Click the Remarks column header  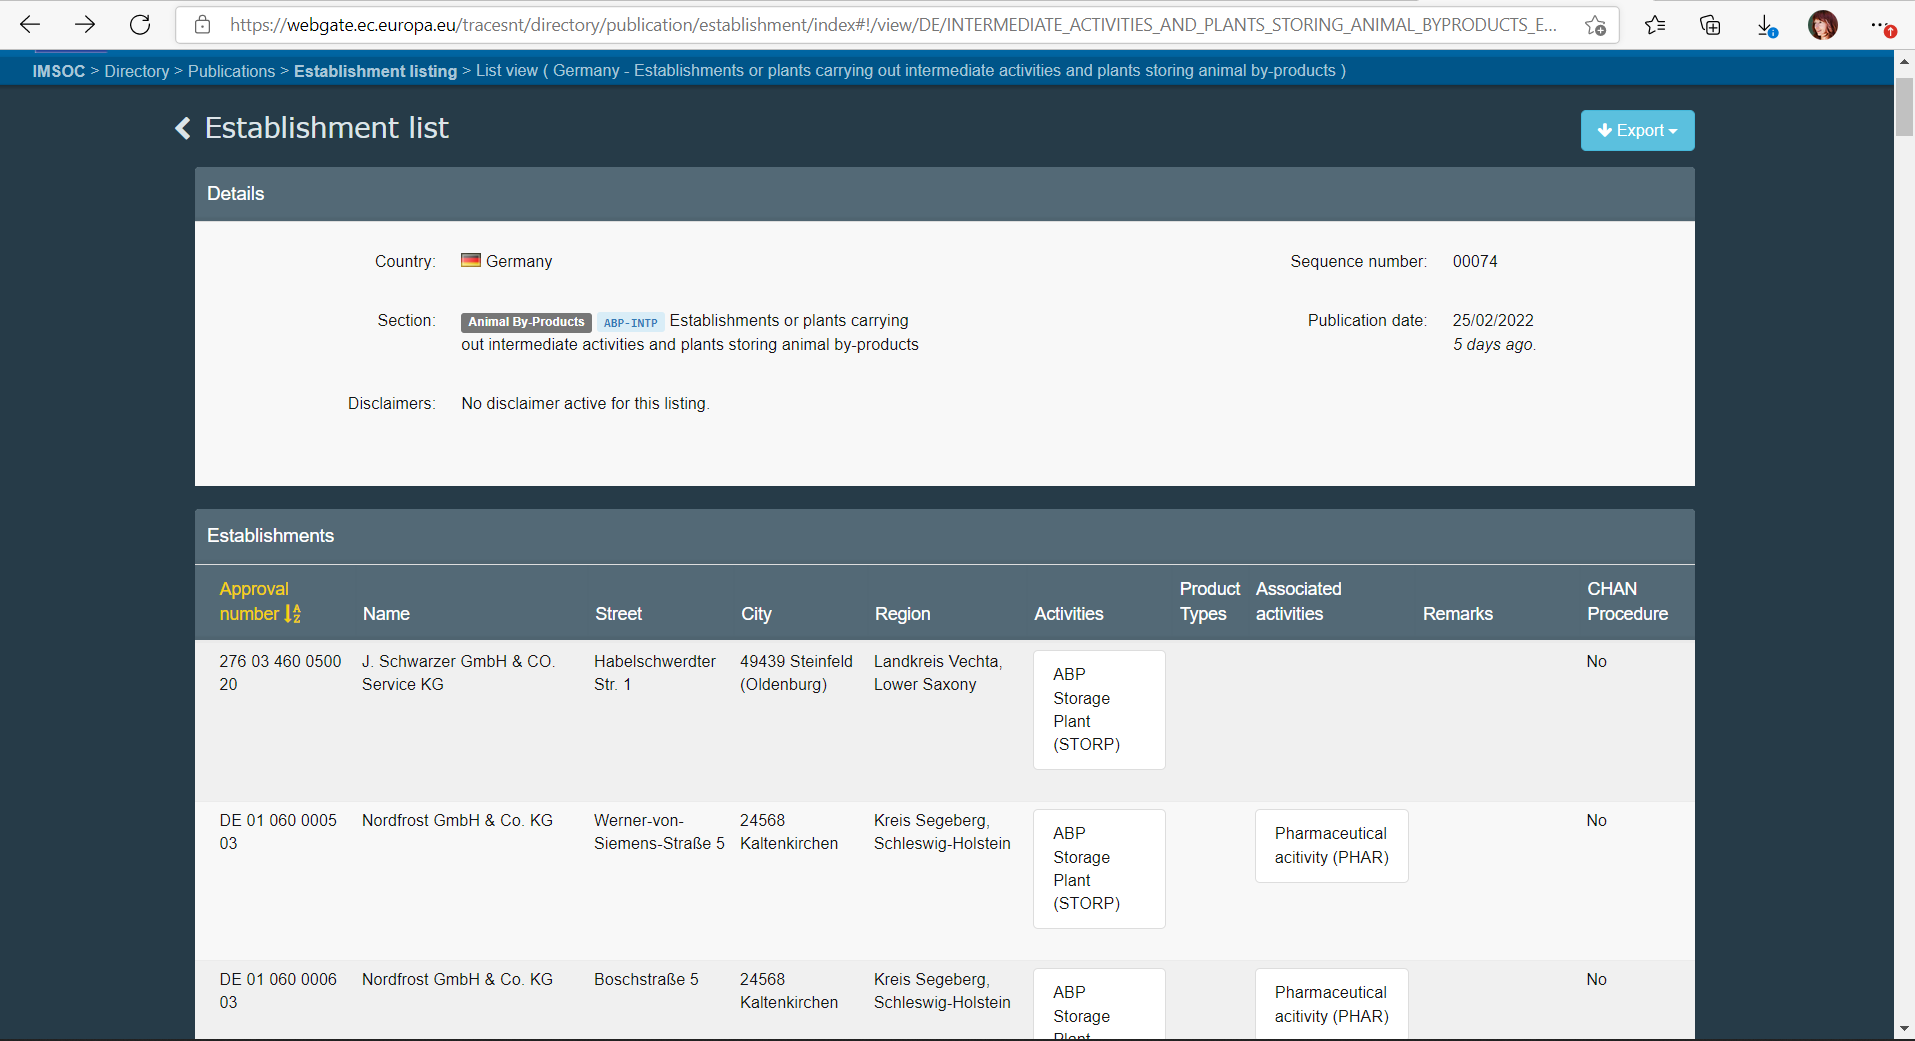tap(1457, 614)
